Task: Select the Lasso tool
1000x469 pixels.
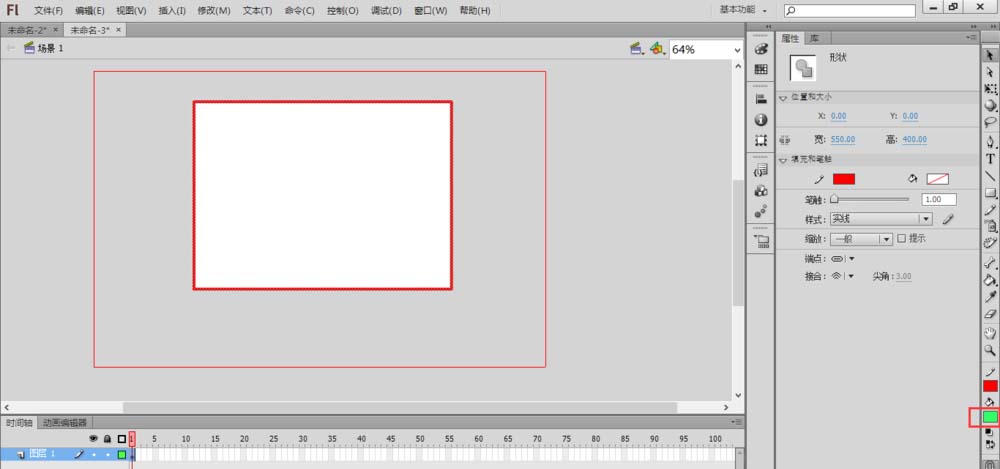Action: point(990,121)
